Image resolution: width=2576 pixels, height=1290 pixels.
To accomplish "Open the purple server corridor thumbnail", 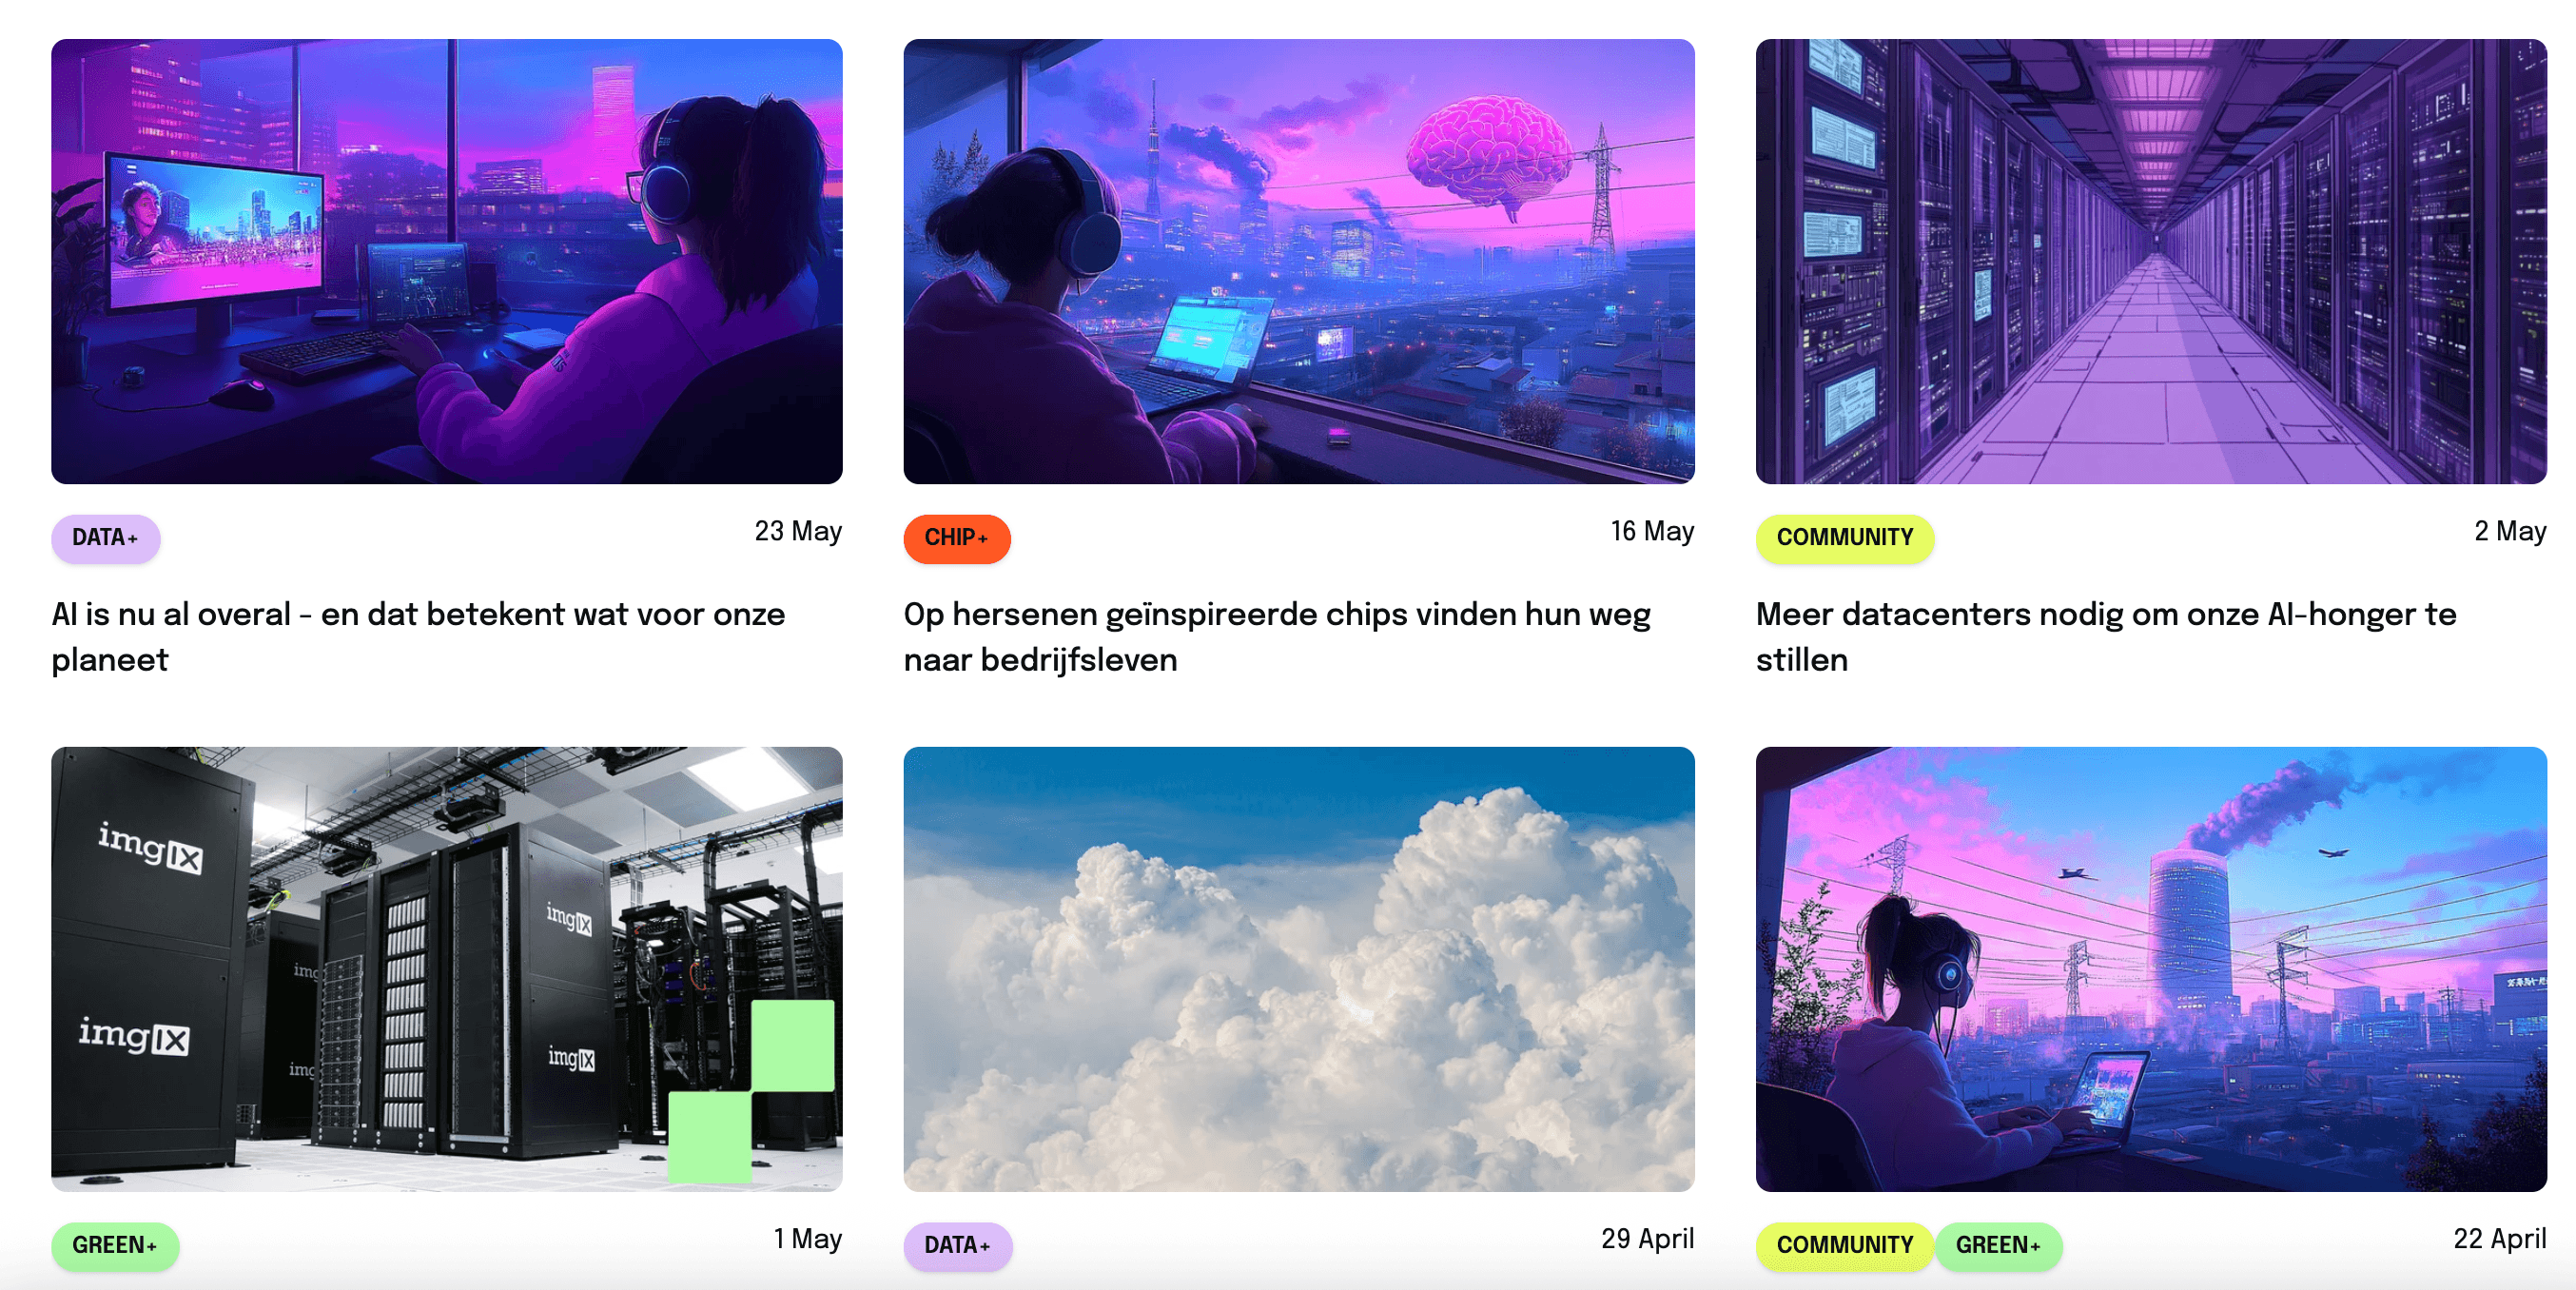I will 2151,262.
